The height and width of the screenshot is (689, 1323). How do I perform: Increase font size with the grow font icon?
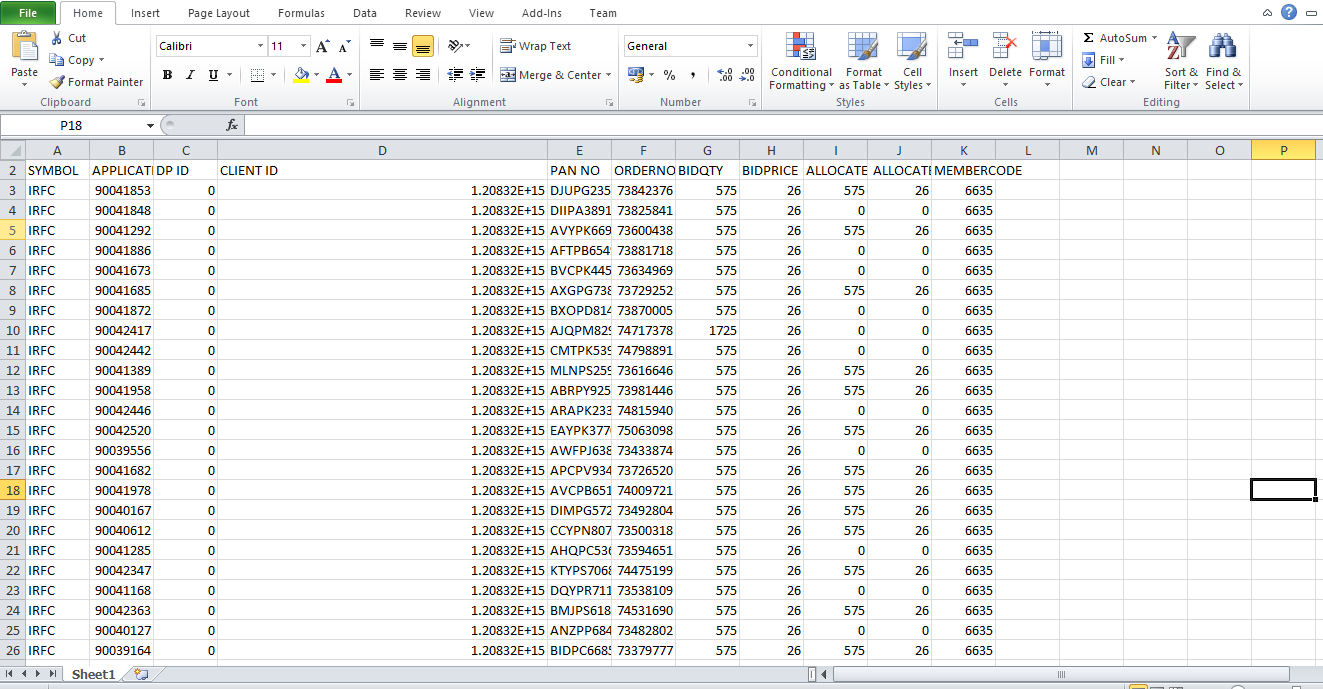pos(322,46)
